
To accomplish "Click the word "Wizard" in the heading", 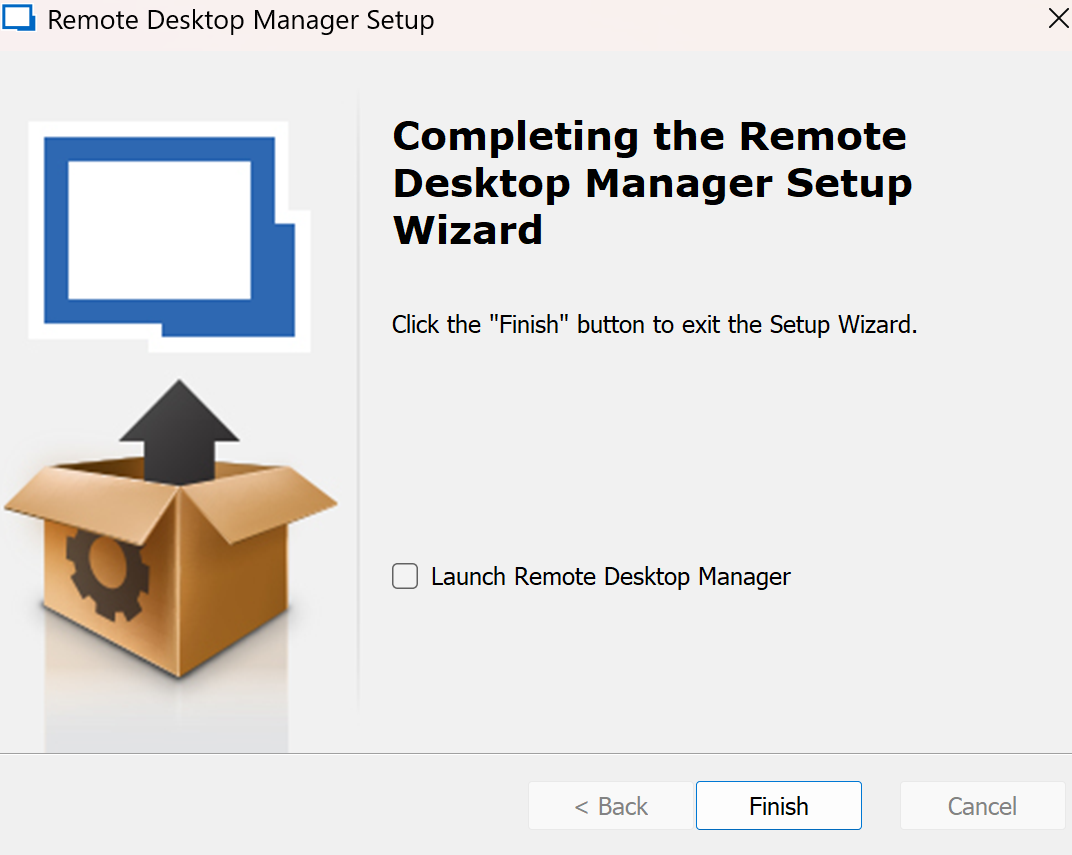I will click(x=467, y=230).
